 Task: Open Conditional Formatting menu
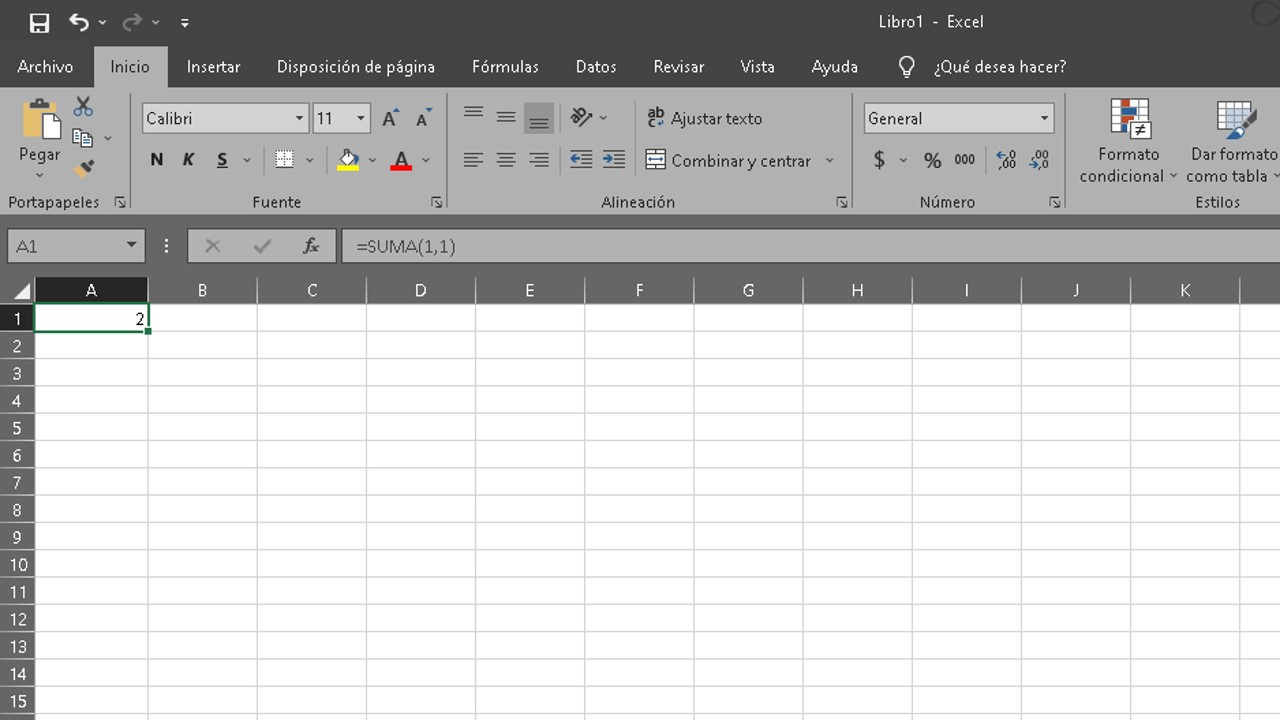pyautogui.click(x=1129, y=140)
